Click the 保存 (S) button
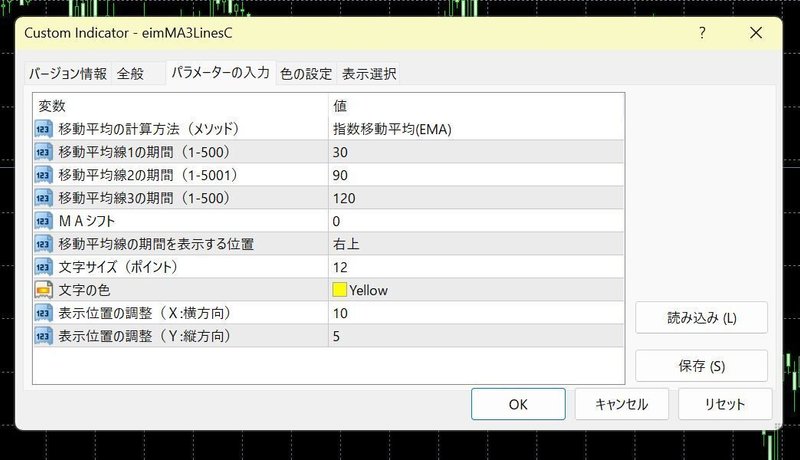The image size is (800, 460). (701, 366)
